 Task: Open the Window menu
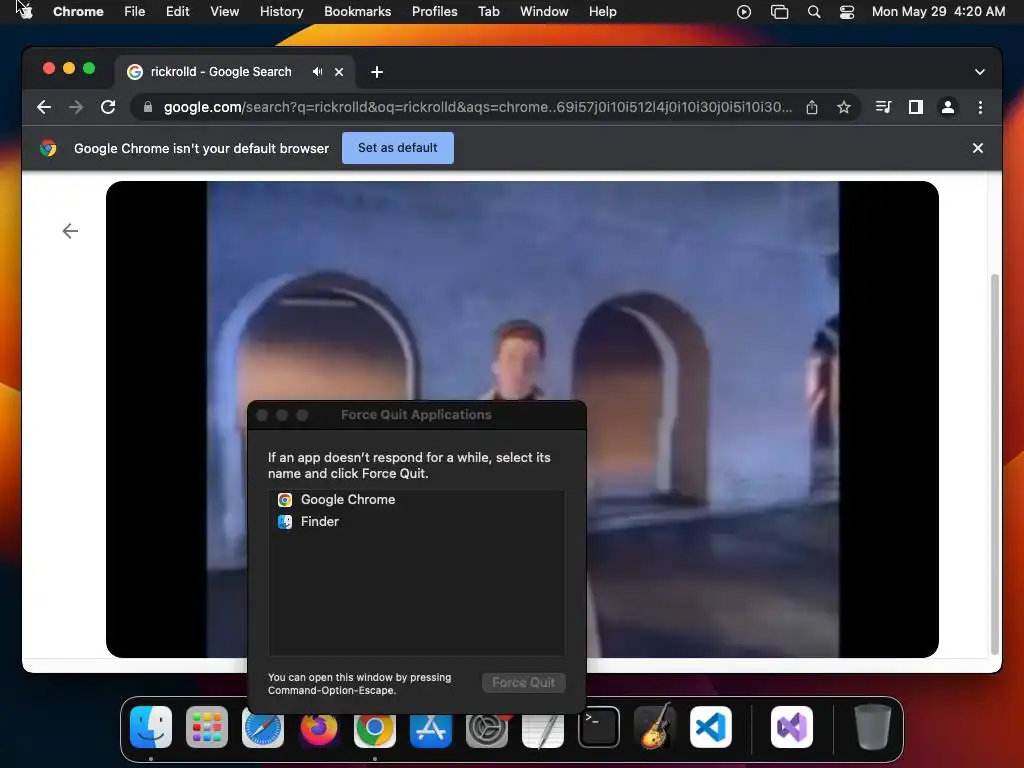pos(544,11)
